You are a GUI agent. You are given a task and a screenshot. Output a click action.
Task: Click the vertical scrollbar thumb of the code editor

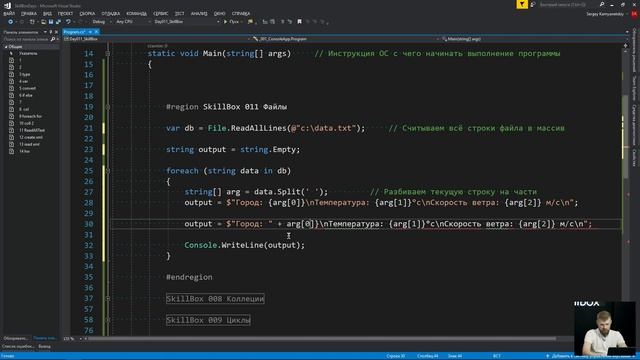tap(625, 137)
